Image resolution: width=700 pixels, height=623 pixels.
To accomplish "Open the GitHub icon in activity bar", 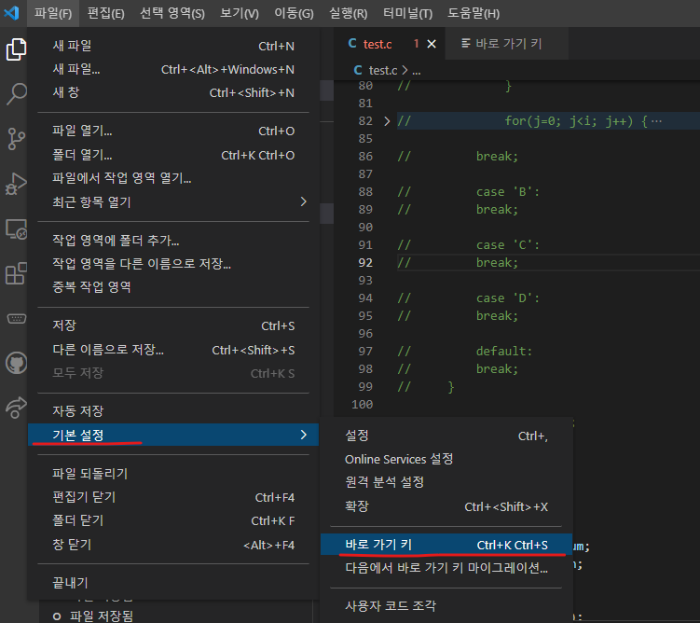I will pos(16,362).
